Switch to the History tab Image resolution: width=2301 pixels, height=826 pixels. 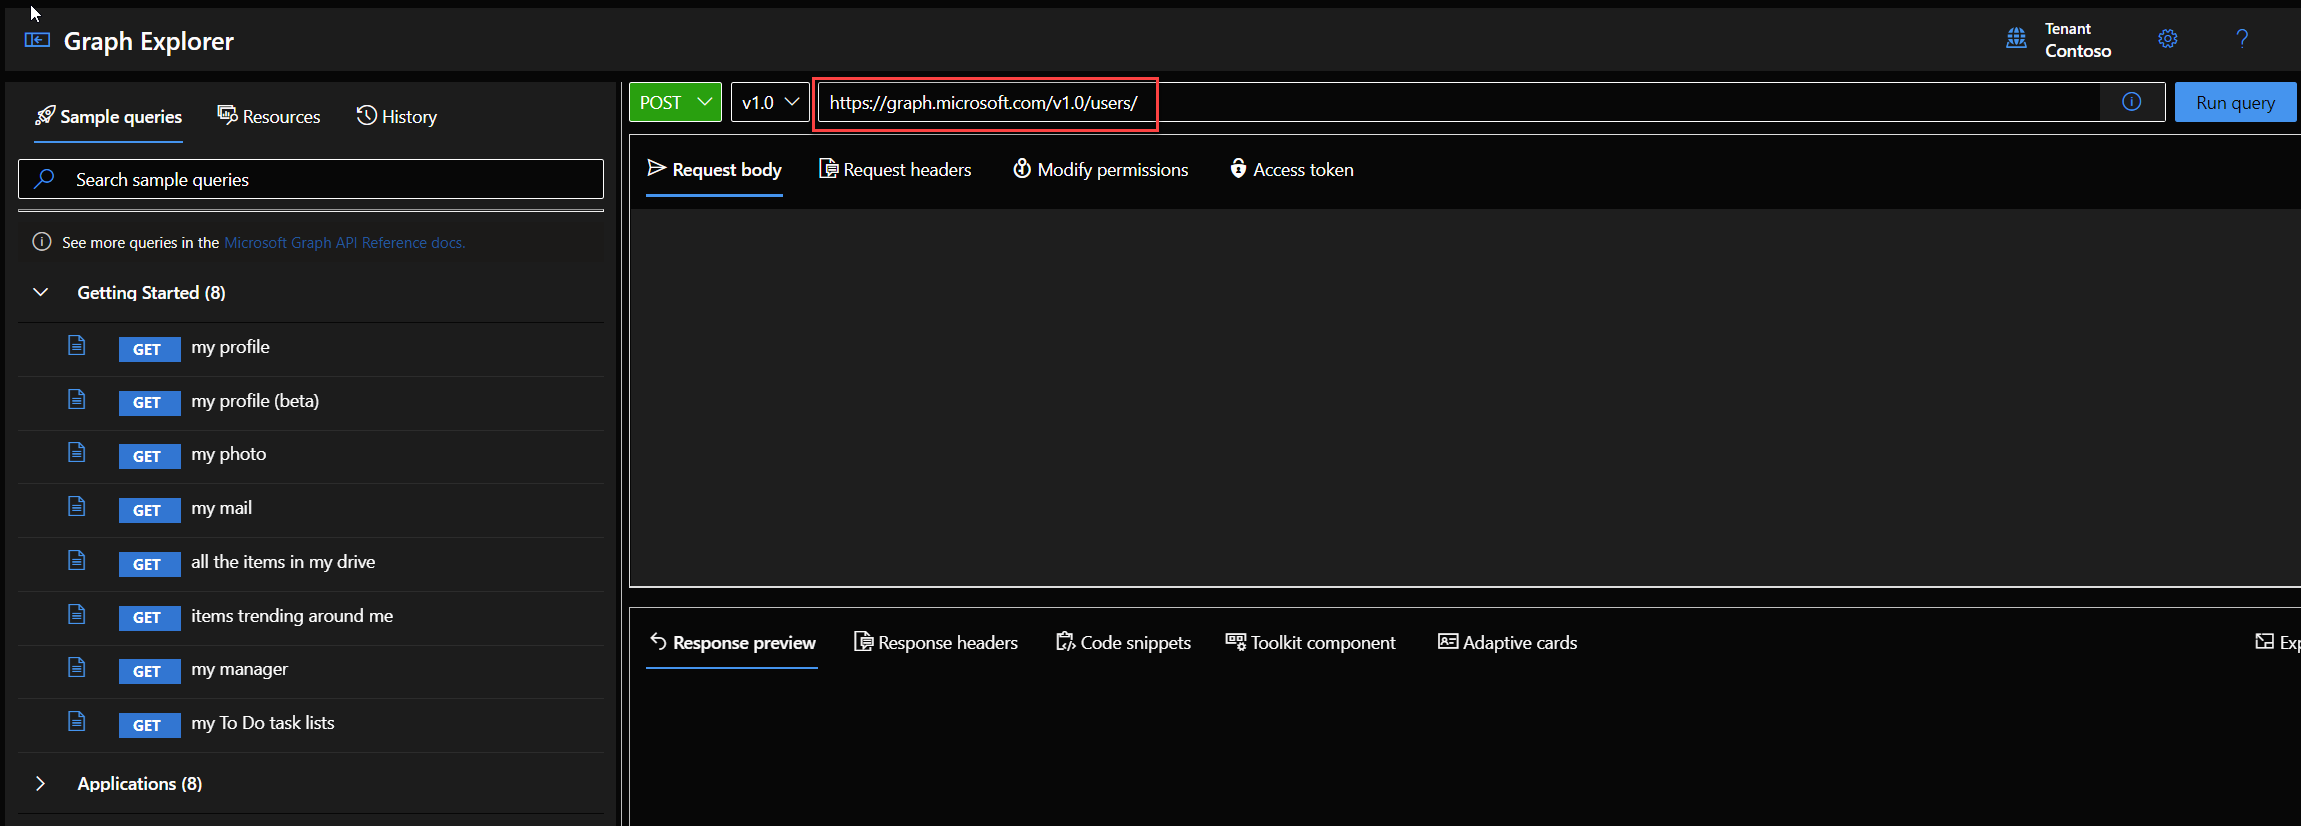[x=397, y=116]
